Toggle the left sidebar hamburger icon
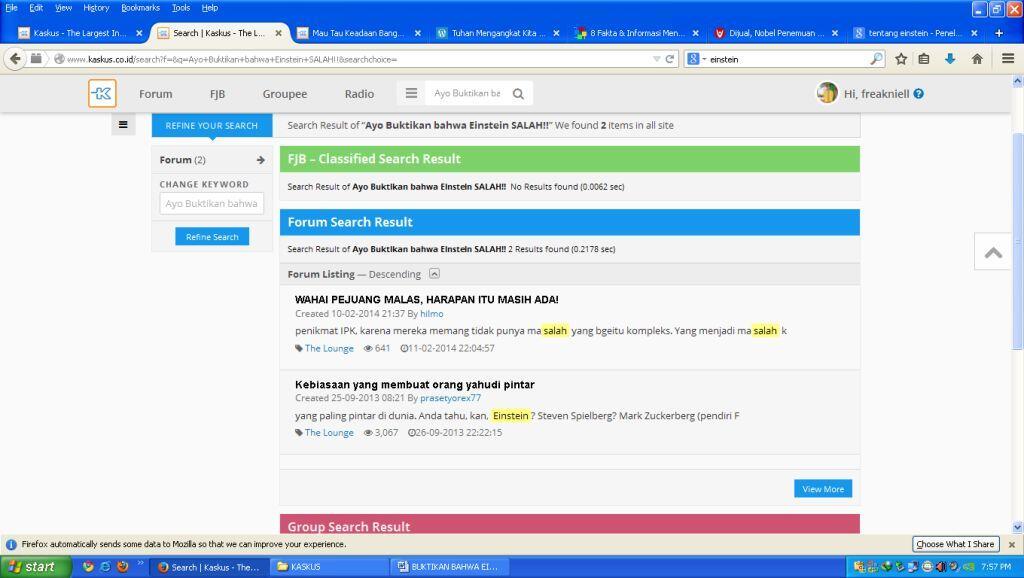 coord(123,124)
